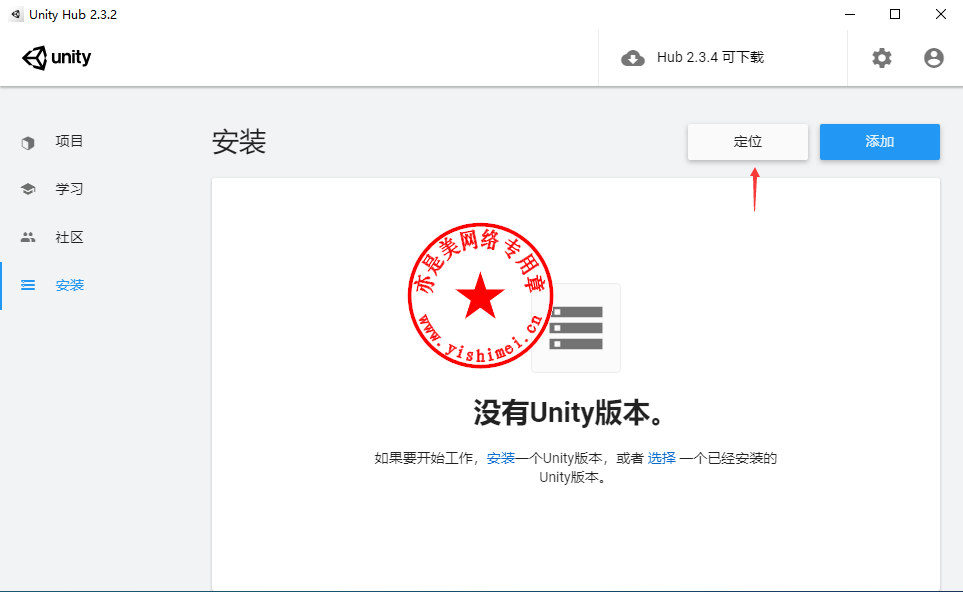Viewport: 963px width, 592px height.
Task: Click the Unity Hub title bar icon
Action: click(15, 14)
